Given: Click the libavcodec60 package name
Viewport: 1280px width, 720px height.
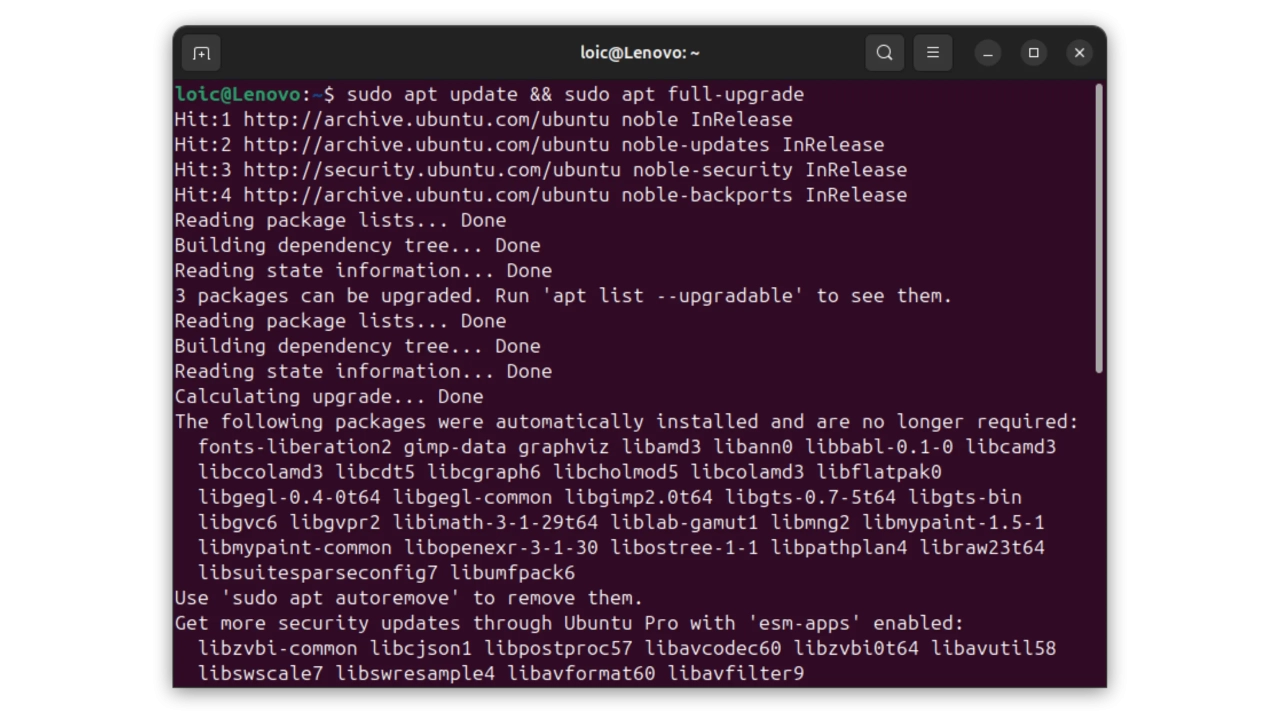Looking at the screenshot, I should (x=713, y=648).
